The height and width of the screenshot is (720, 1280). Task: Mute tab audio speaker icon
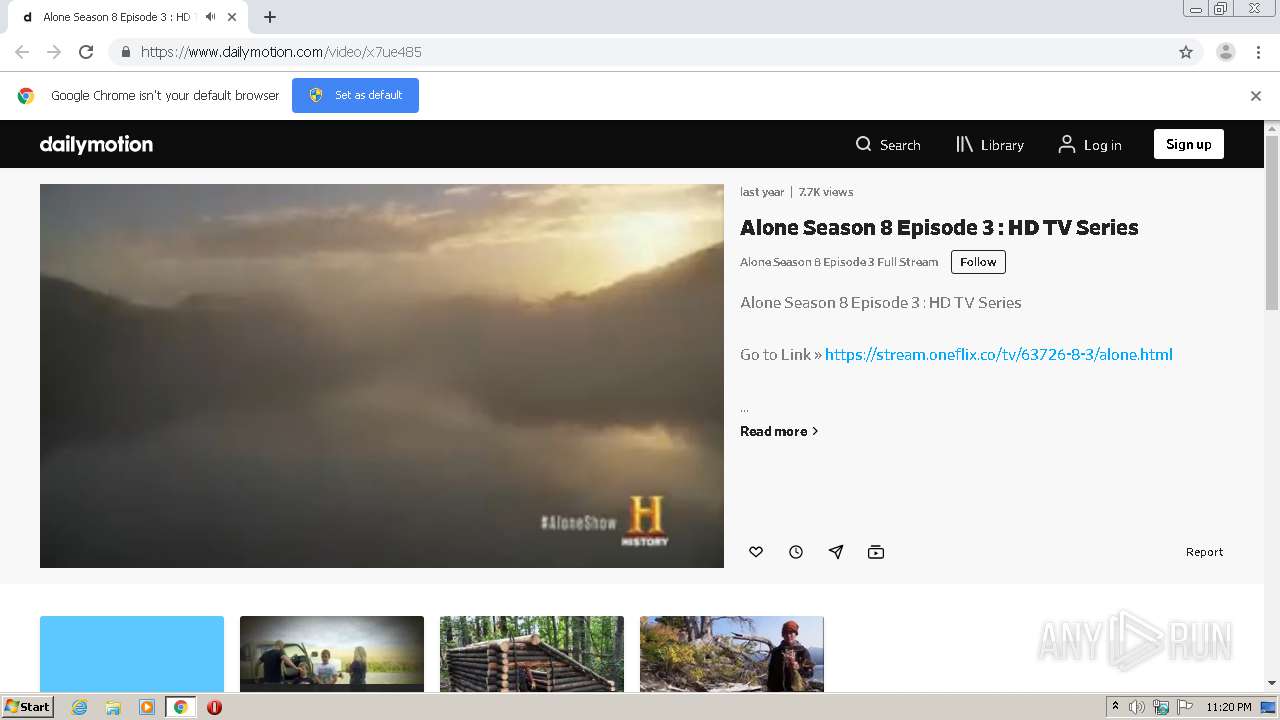click(210, 17)
